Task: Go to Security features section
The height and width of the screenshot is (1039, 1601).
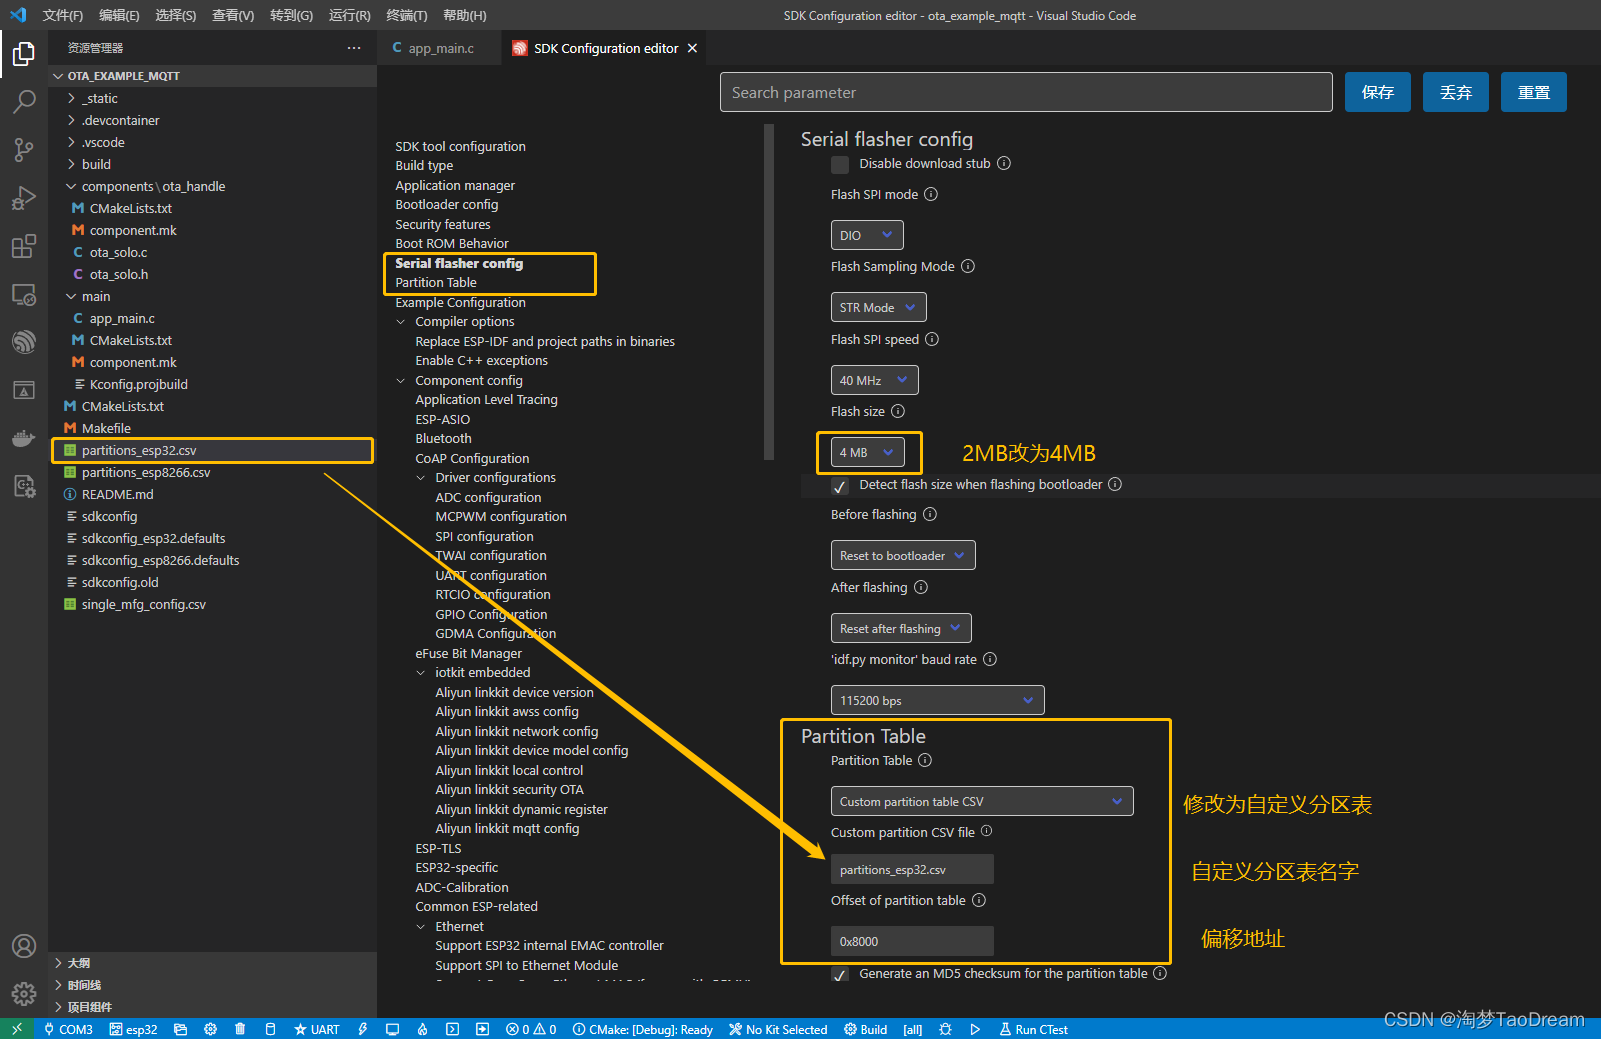Action: [x=443, y=225]
